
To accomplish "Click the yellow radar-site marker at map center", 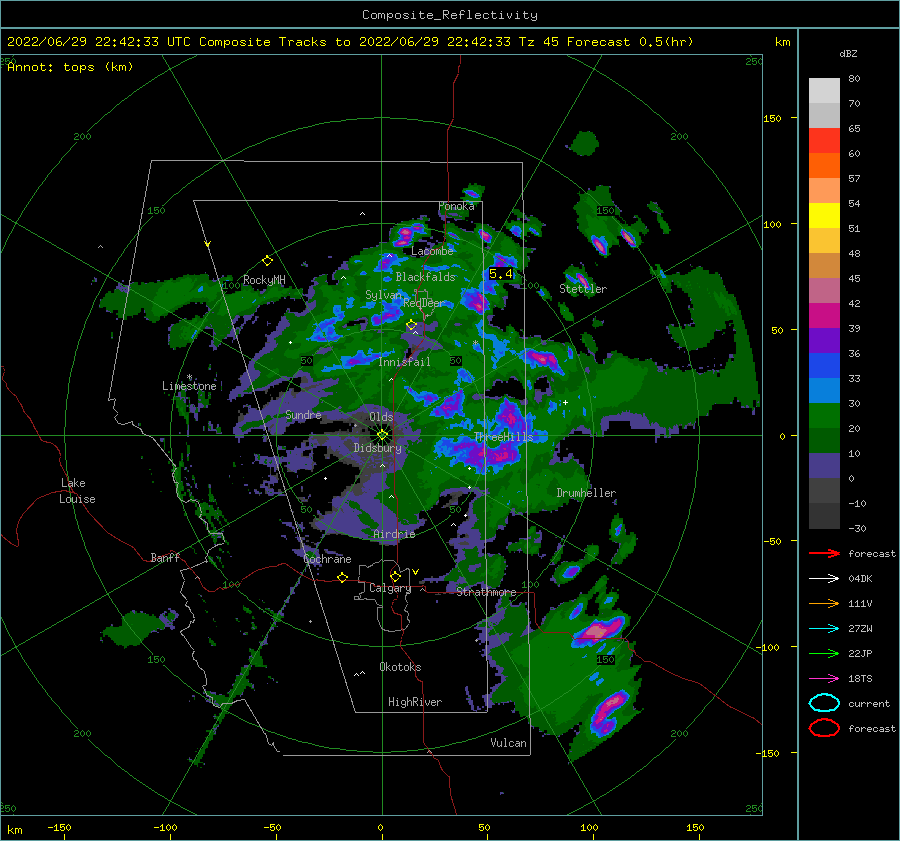I will tap(382, 435).
